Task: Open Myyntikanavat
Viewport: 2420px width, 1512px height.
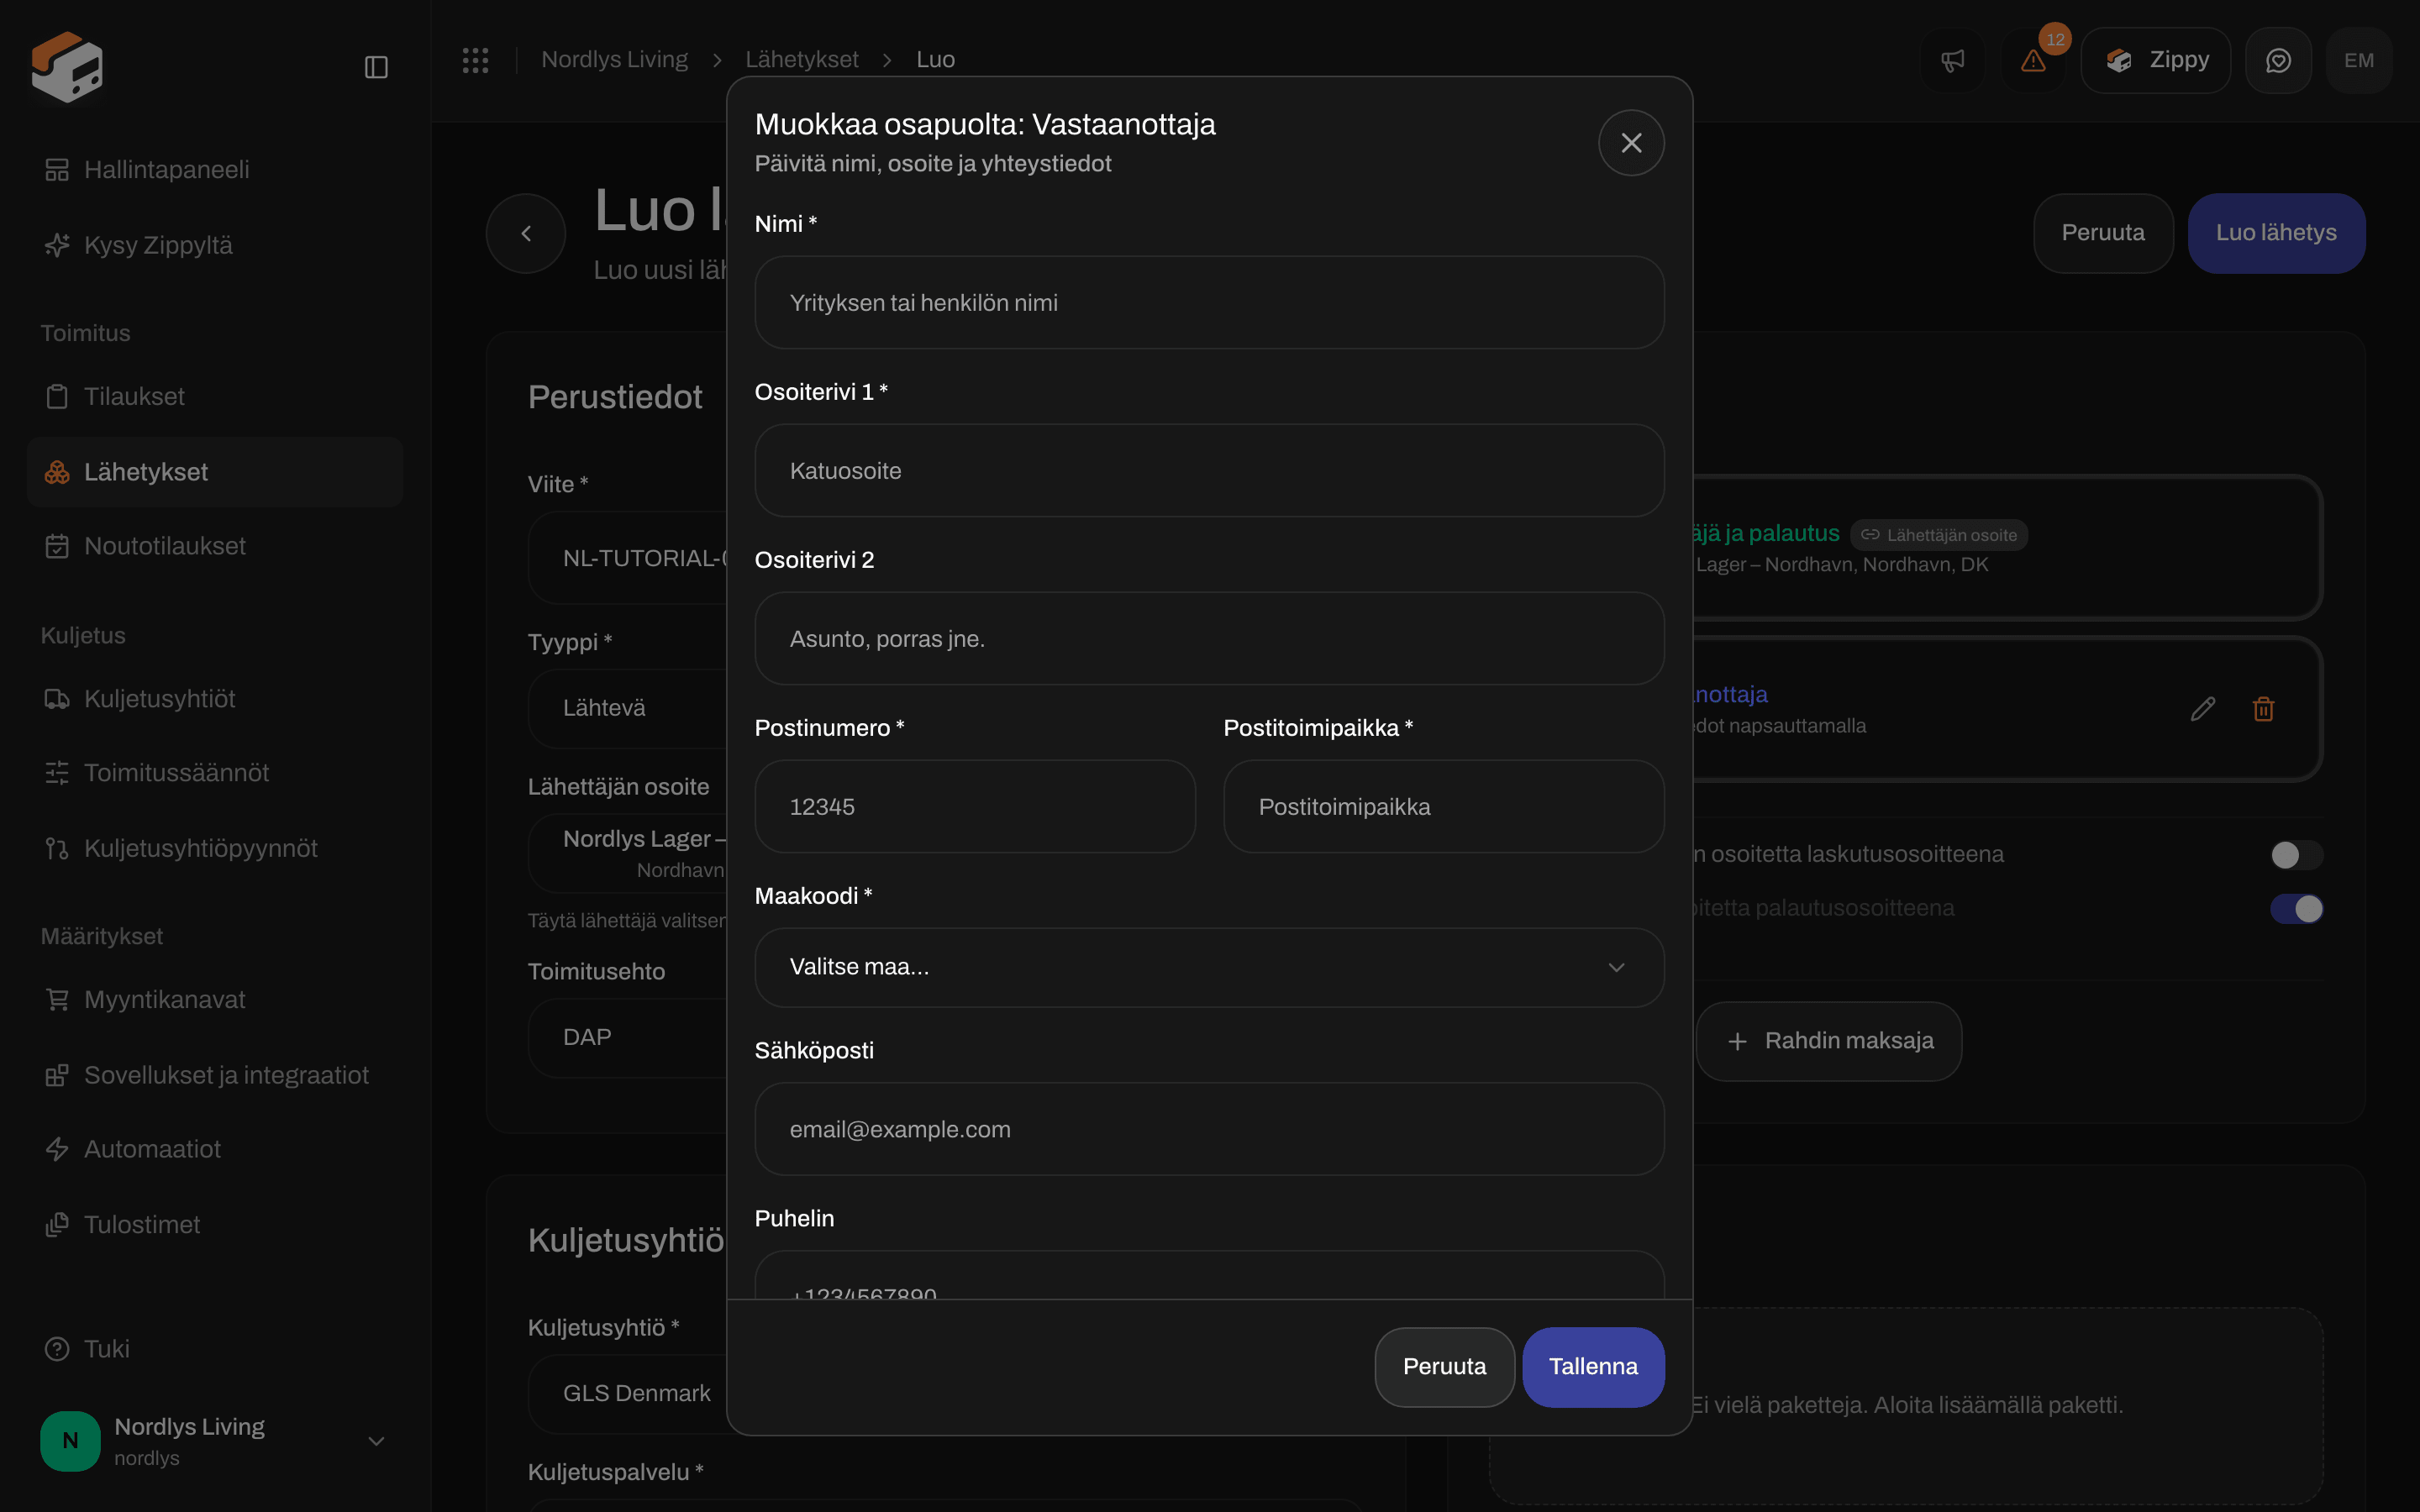Action: 215,1000
